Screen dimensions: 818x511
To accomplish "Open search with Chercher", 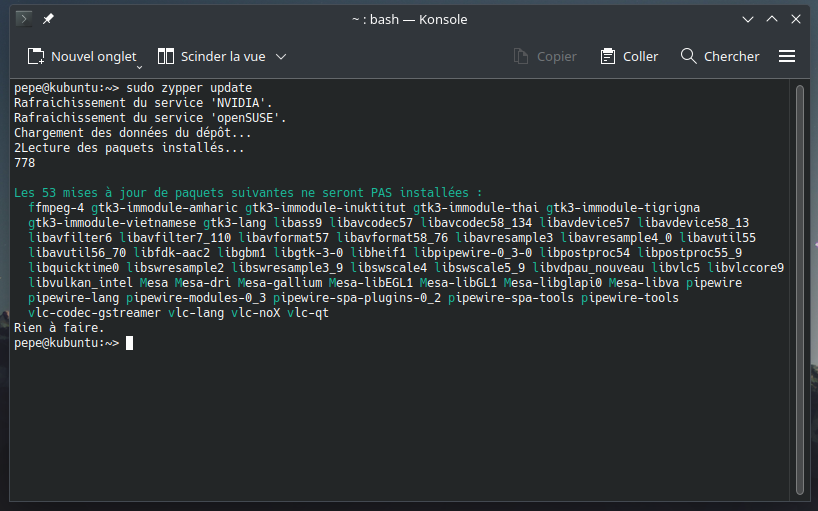I will 720,56.
